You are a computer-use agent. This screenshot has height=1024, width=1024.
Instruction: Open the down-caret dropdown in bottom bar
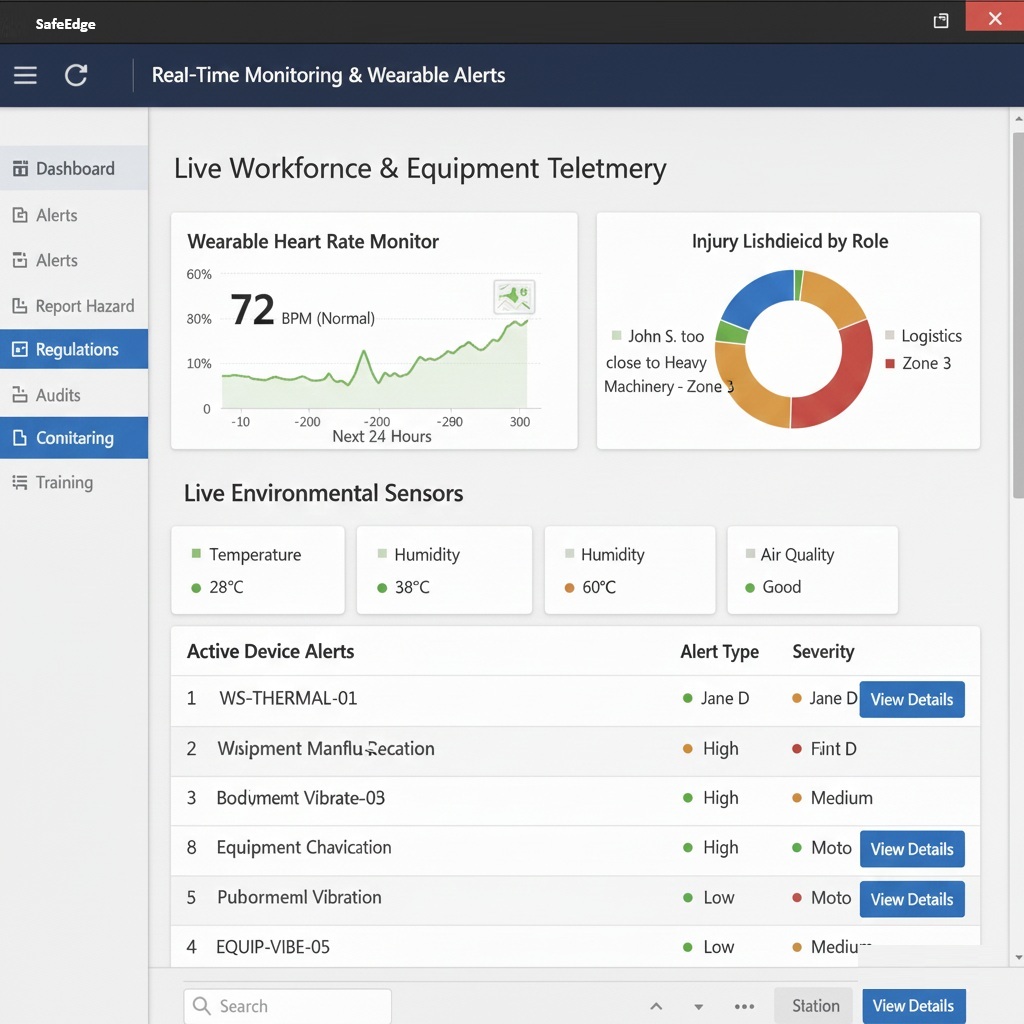699,1007
